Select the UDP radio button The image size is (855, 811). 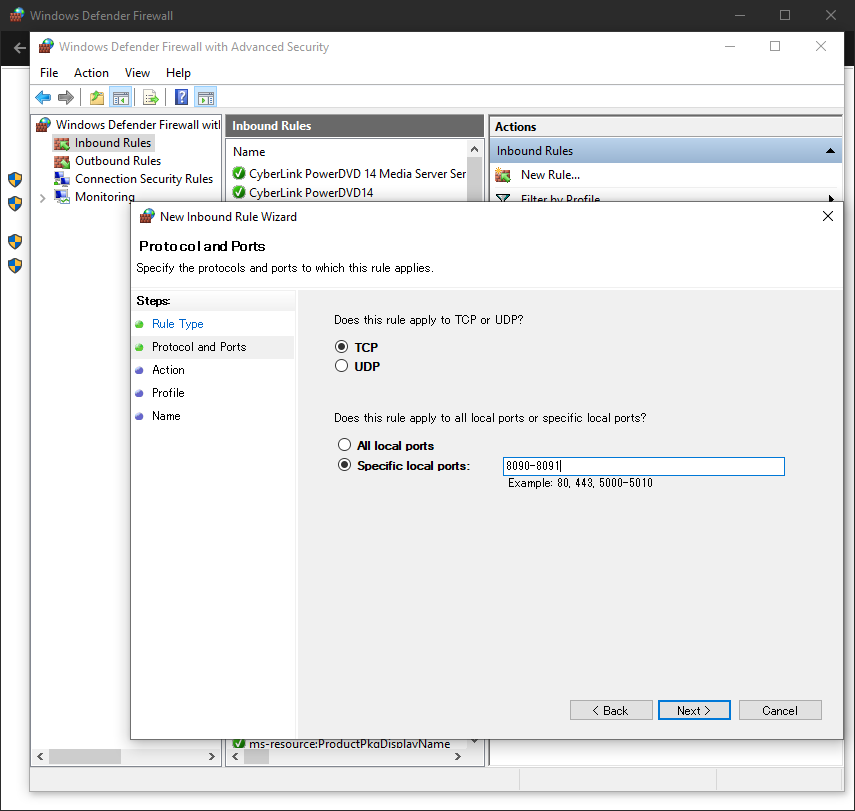pyautogui.click(x=341, y=365)
